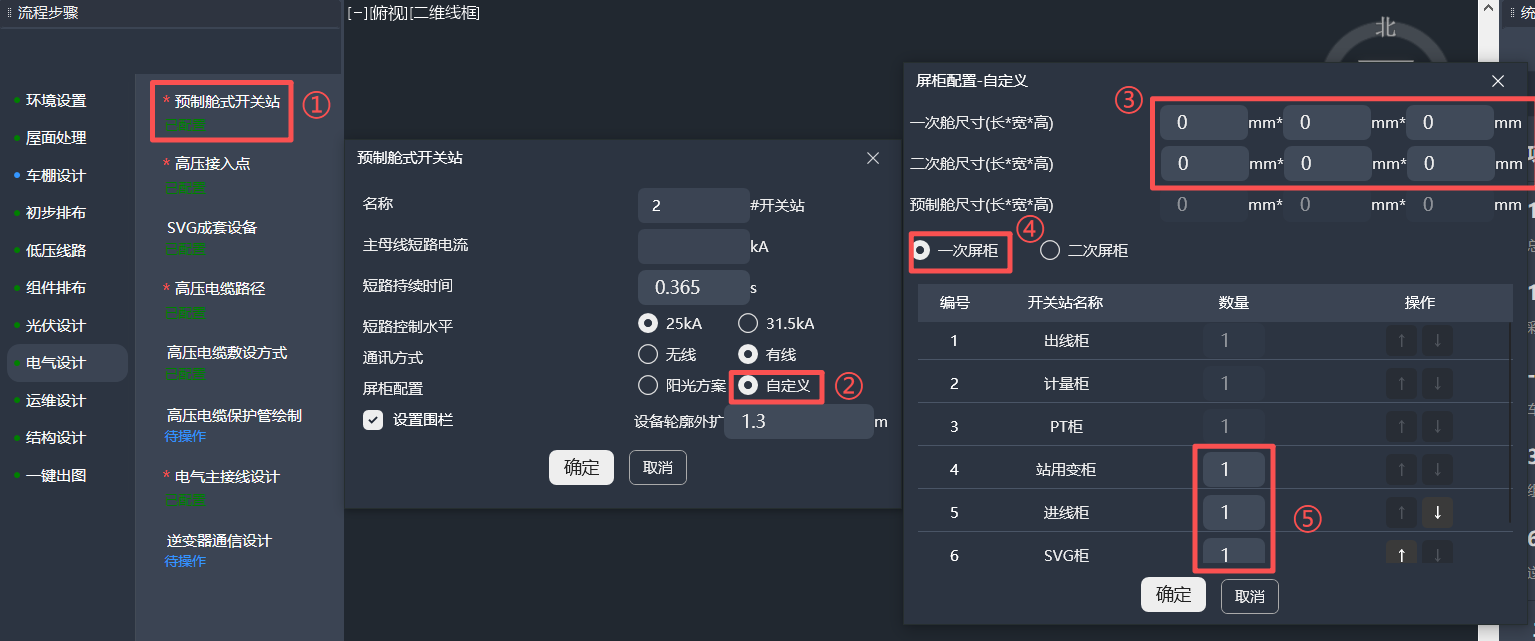Click 确定 in the 屏柜配置 dialog

(1173, 595)
